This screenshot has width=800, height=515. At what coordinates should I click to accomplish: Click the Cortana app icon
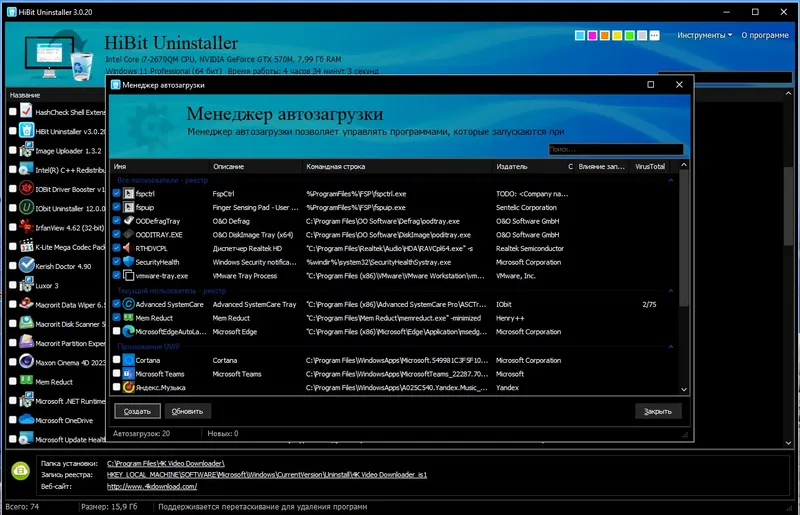[129, 360]
